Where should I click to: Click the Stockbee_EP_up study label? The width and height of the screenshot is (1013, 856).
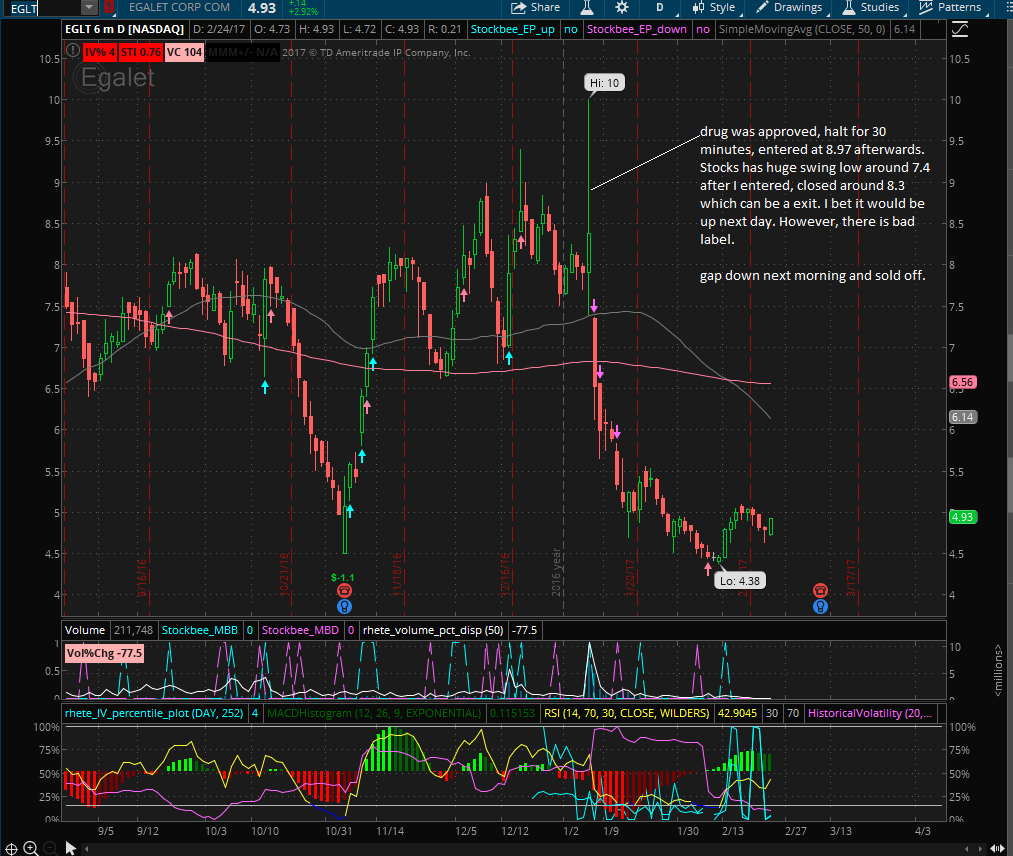click(x=512, y=29)
